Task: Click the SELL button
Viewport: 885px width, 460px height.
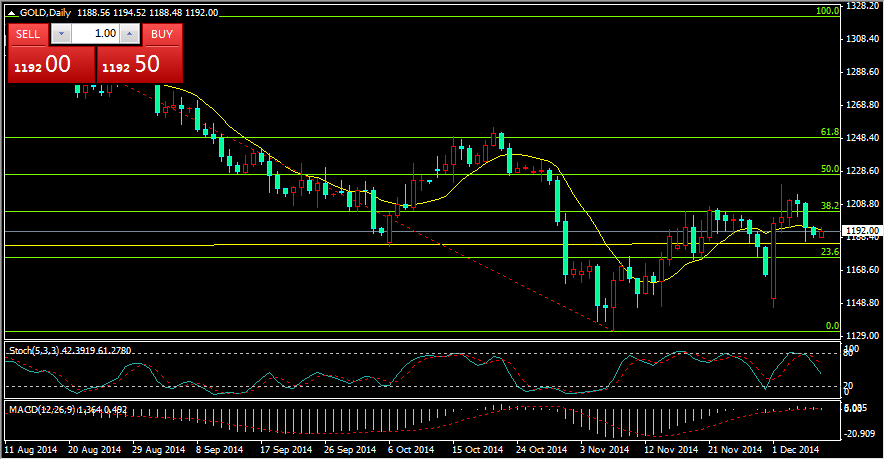Action: click(29, 34)
